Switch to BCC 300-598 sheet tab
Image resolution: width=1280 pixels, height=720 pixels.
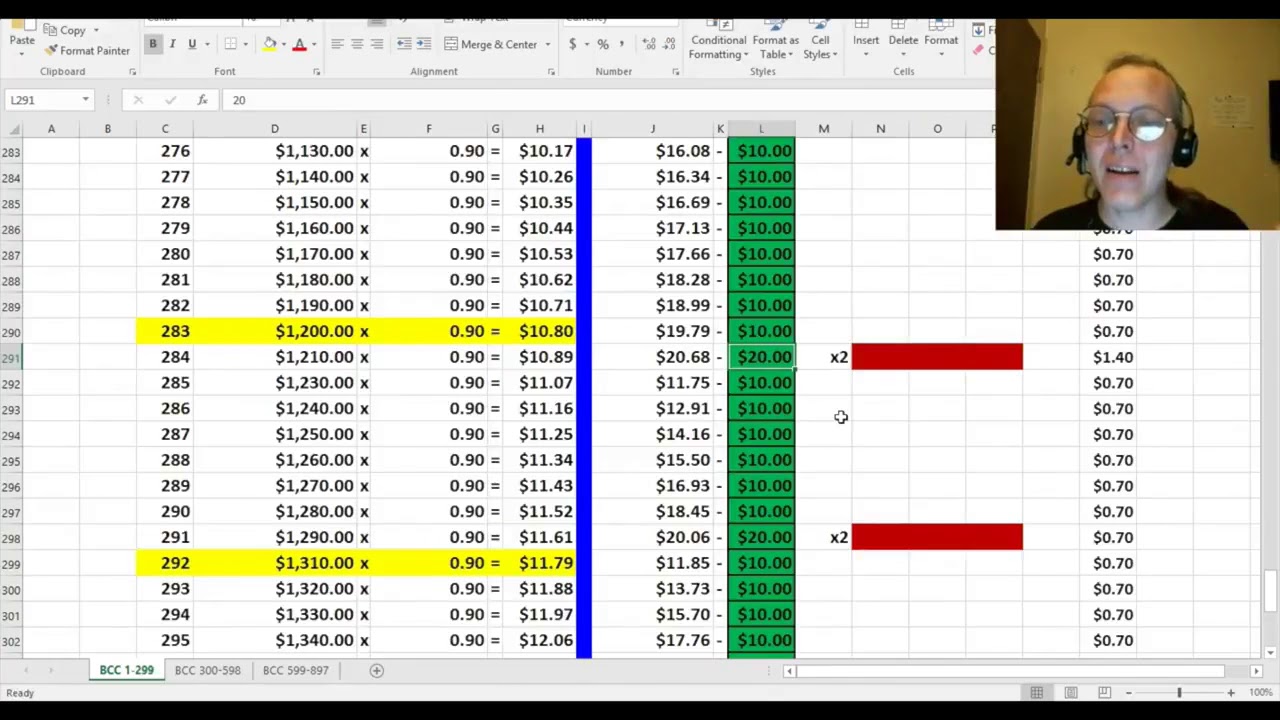(207, 670)
